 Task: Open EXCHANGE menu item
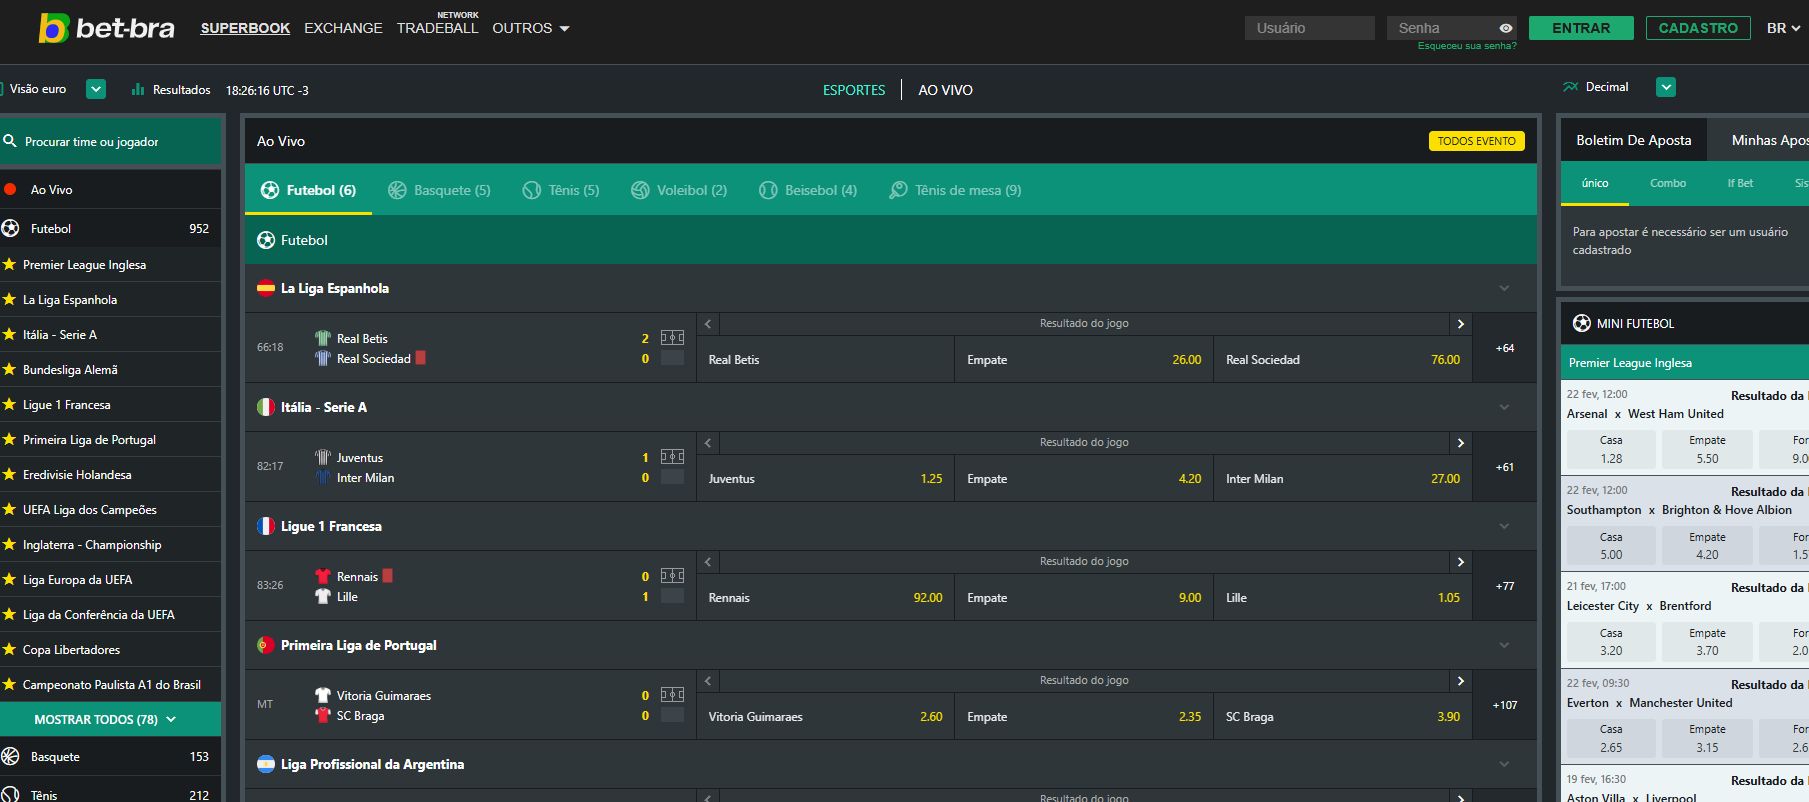coord(343,28)
